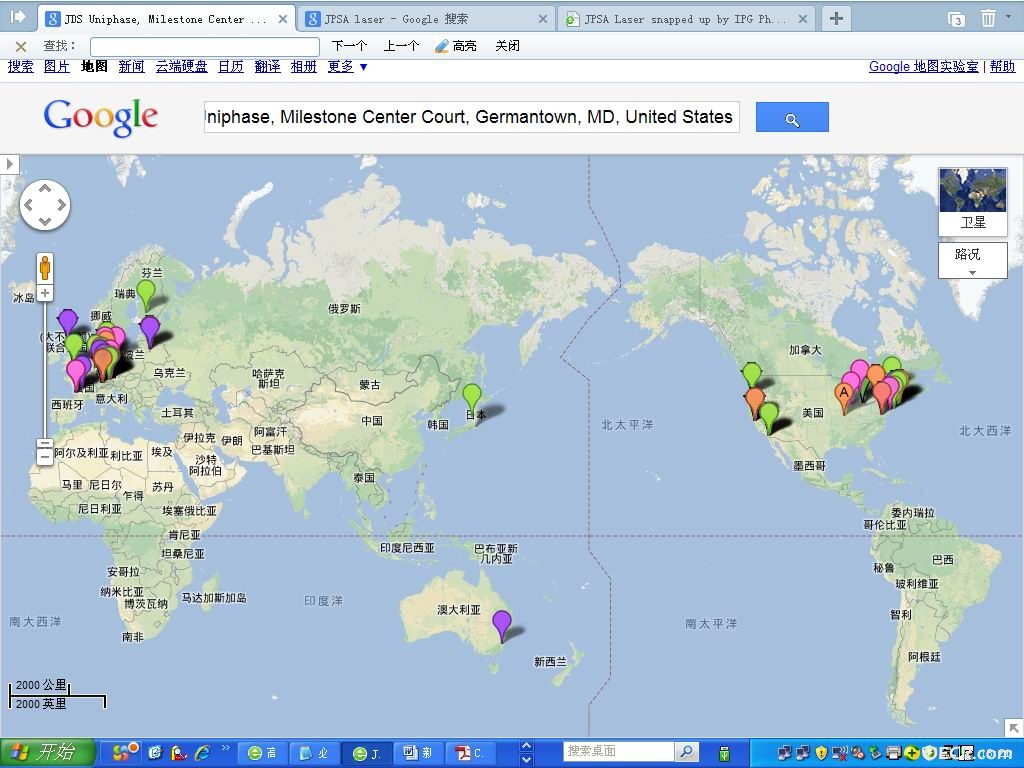This screenshot has height=768, width=1024.
Task: Click 关闭 in the find bar
Action: pyautogui.click(x=507, y=46)
